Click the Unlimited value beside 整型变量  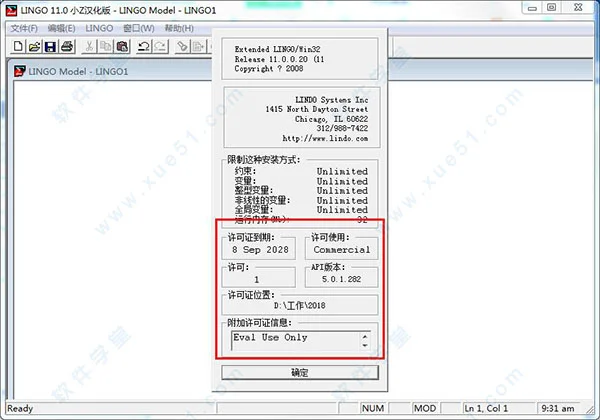(x=342, y=190)
